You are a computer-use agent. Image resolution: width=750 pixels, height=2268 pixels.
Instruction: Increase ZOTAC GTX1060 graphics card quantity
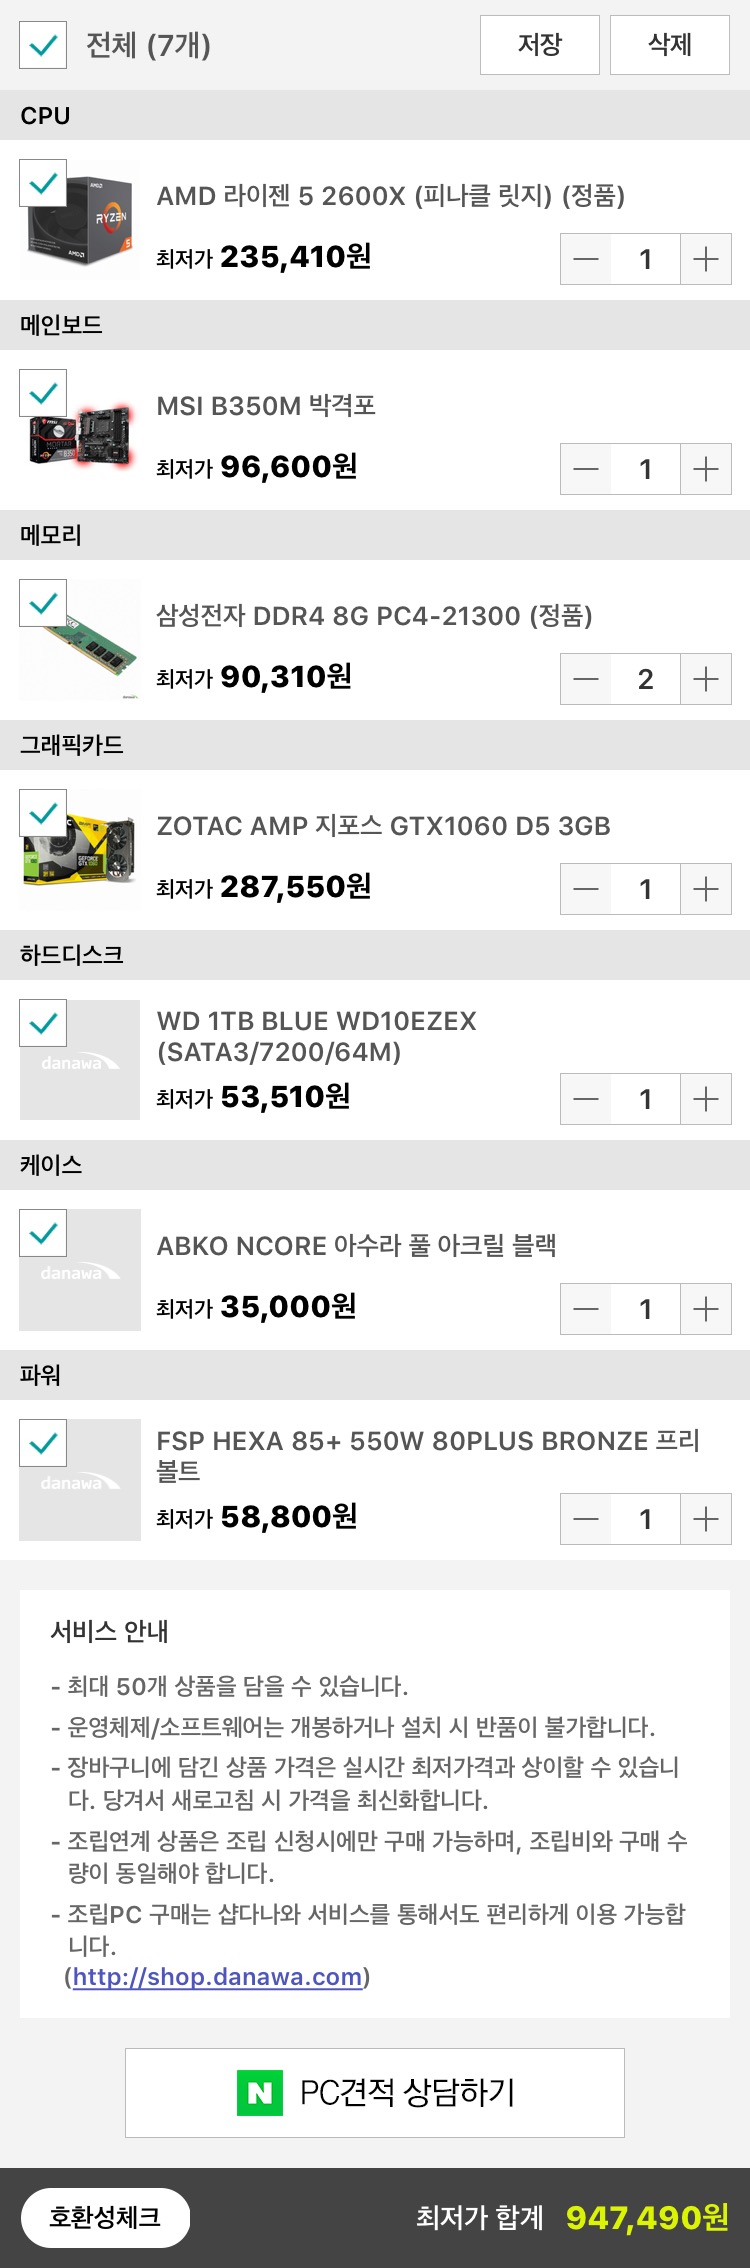pos(706,889)
